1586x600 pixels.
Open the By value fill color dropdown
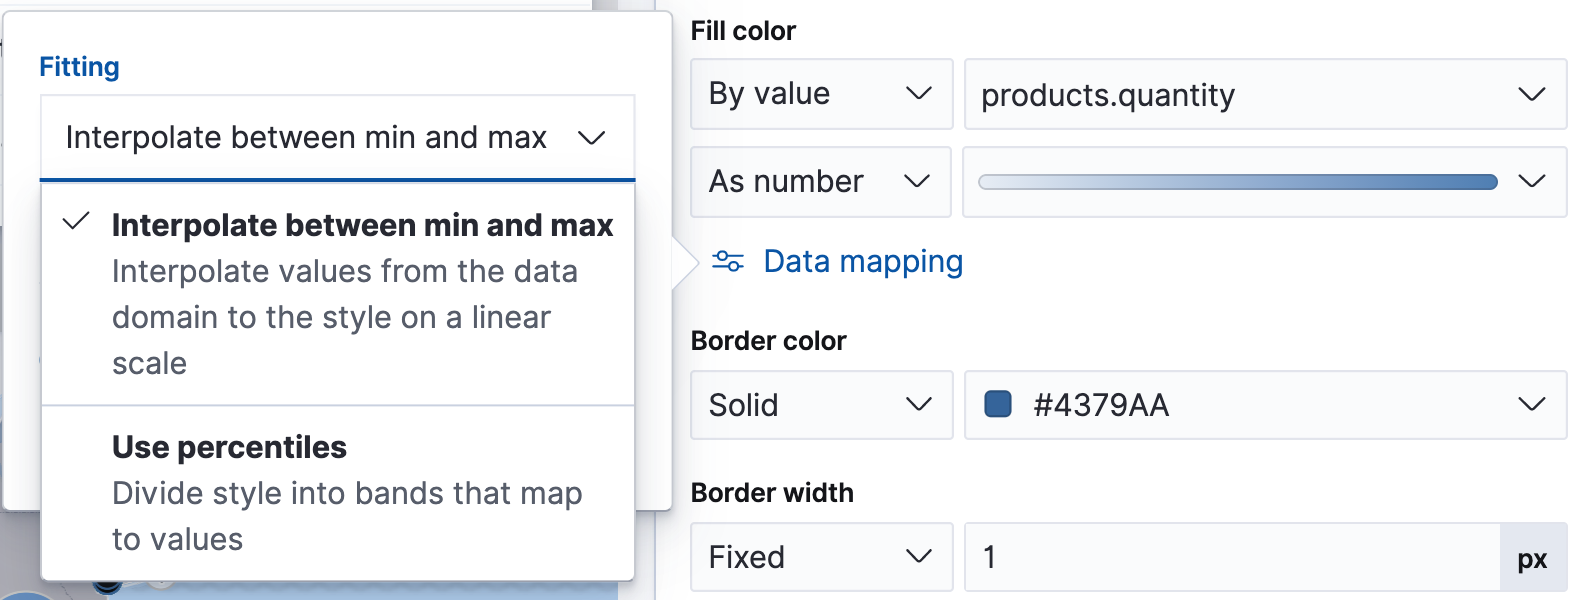821,95
